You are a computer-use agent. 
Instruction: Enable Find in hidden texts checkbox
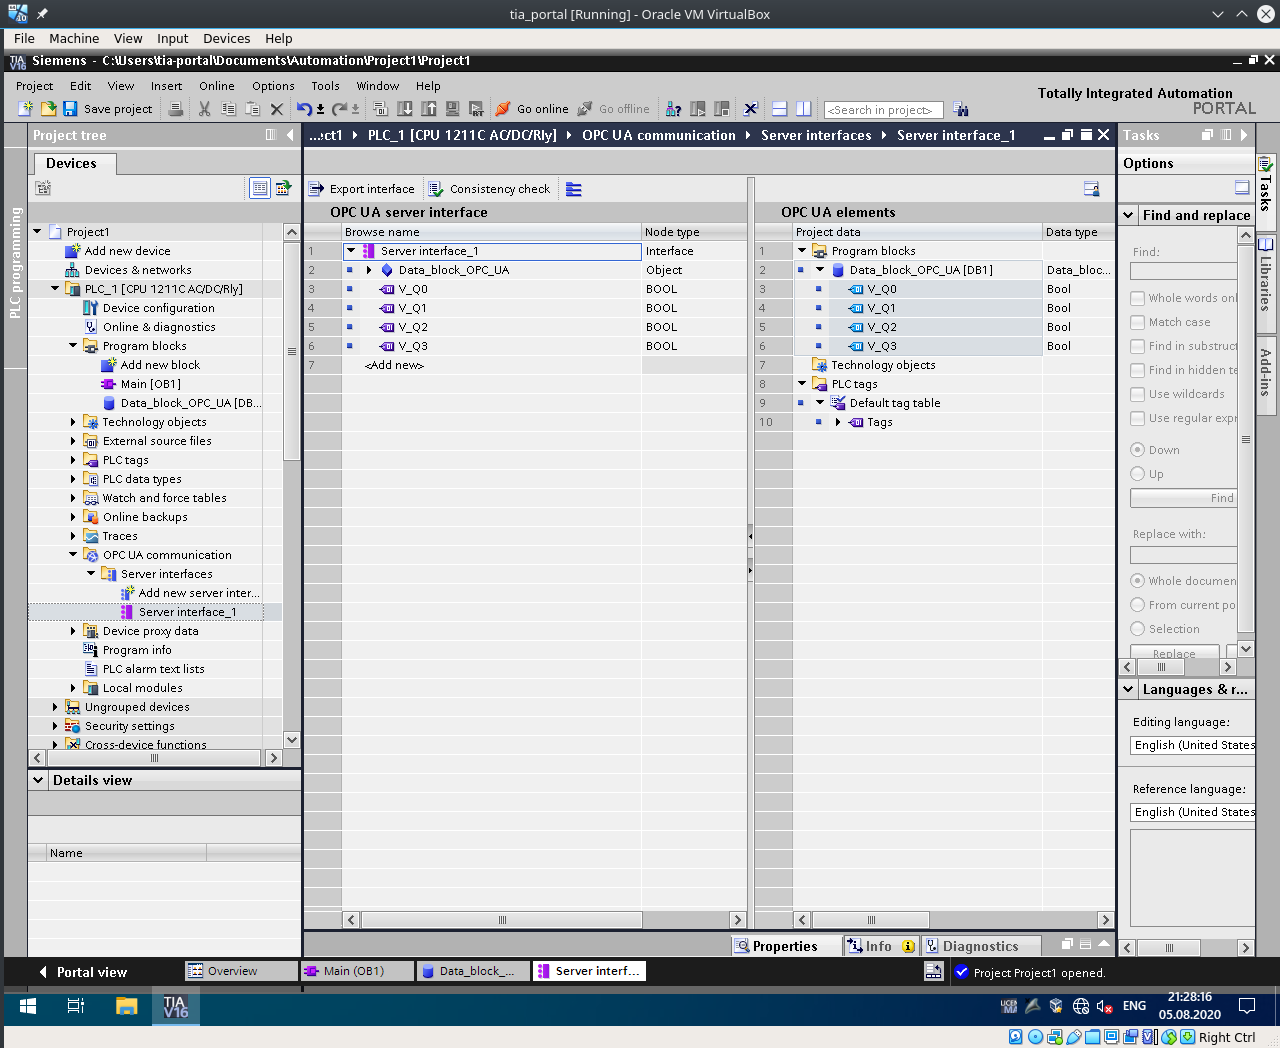(x=1138, y=370)
